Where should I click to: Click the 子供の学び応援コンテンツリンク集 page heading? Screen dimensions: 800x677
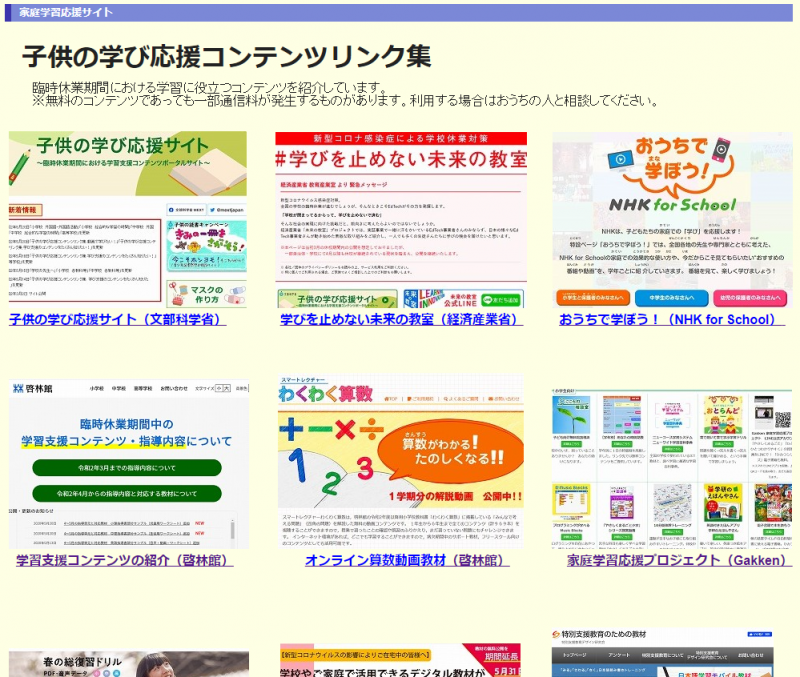[227, 57]
